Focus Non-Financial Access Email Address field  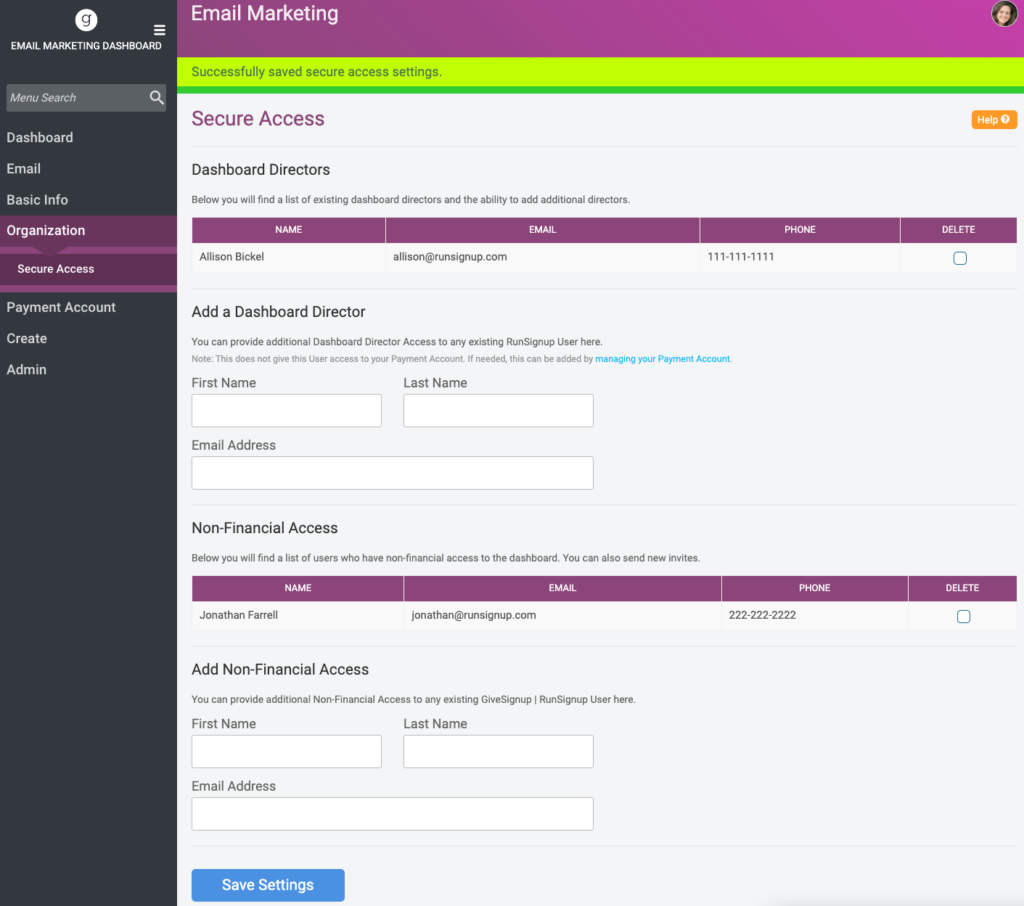pyautogui.click(x=392, y=814)
